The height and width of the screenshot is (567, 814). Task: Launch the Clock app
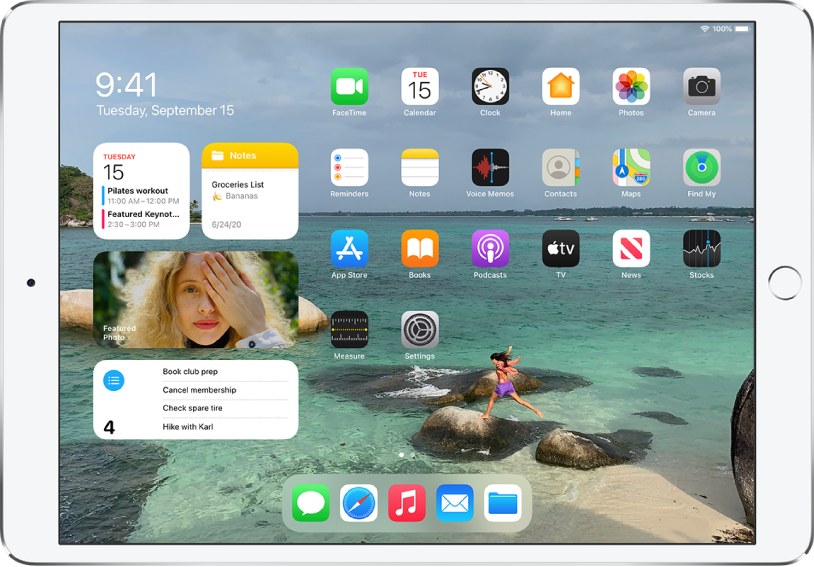[x=490, y=86]
